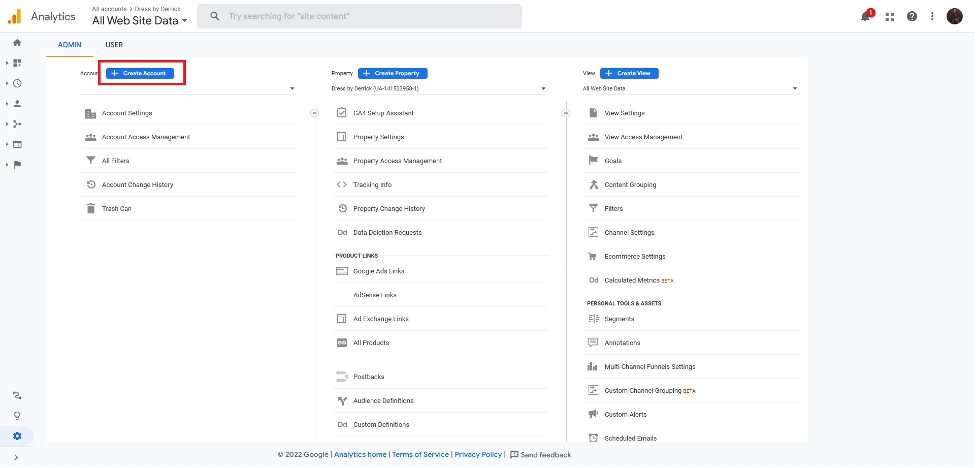Open Behavior icon in sidebar
This screenshot has width=977, height=468.
17,145
